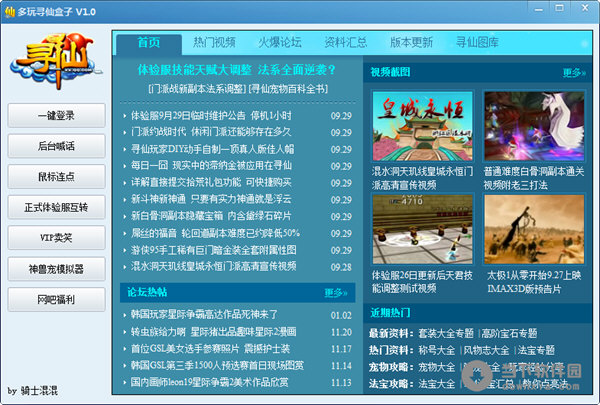Read 寻仙玩家DIY动手自制 article
600x405 pixels.
[x=213, y=149]
